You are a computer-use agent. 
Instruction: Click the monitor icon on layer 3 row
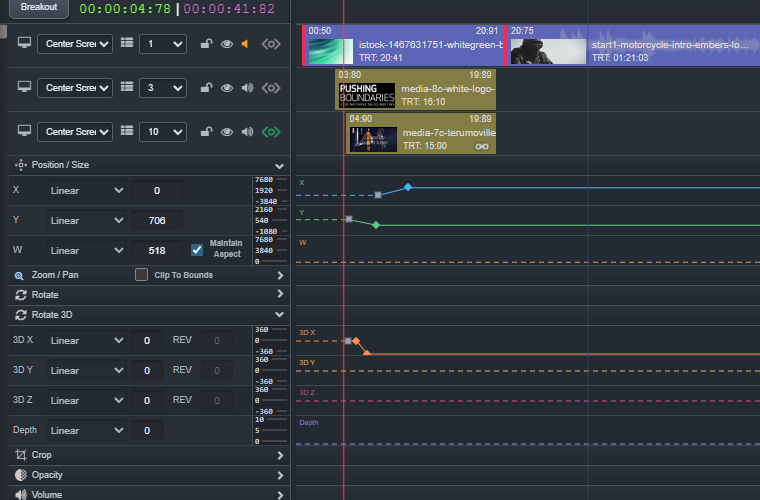pyautogui.click(x=24, y=87)
